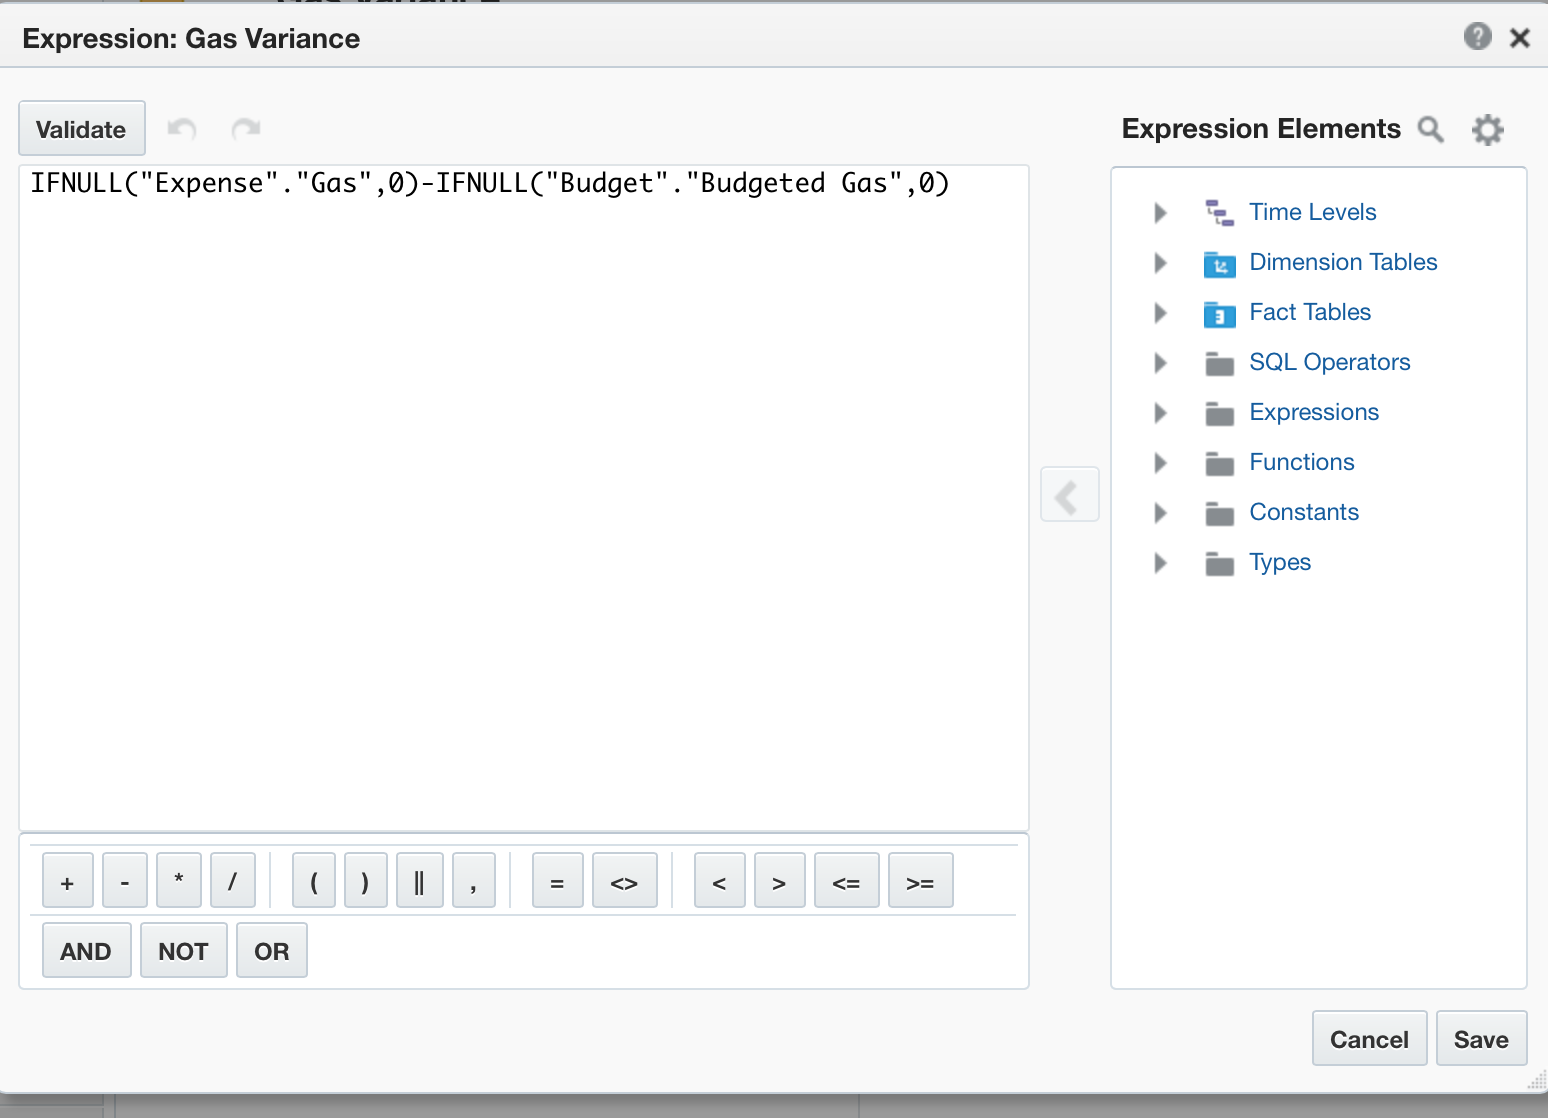Image resolution: width=1548 pixels, height=1118 pixels.
Task: Save the Gas Variance expression
Action: coord(1480,1039)
